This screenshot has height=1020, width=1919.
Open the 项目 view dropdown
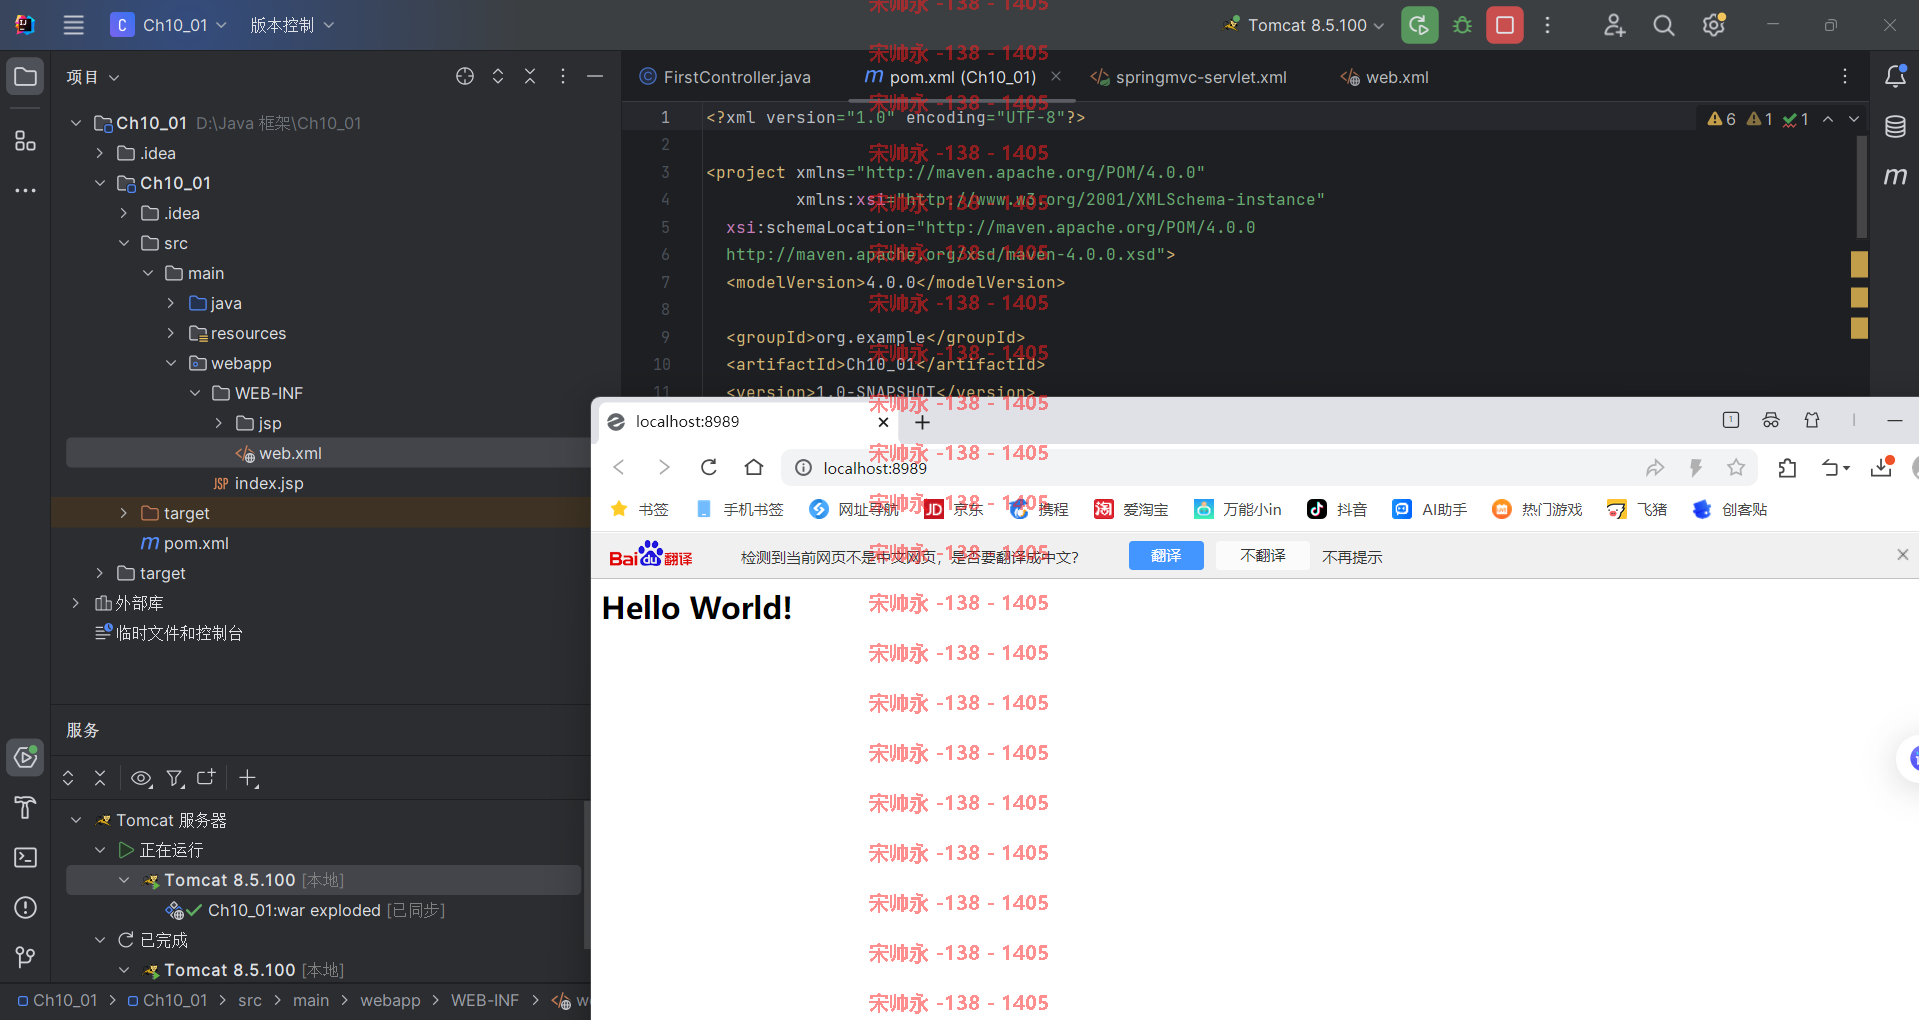click(92, 77)
